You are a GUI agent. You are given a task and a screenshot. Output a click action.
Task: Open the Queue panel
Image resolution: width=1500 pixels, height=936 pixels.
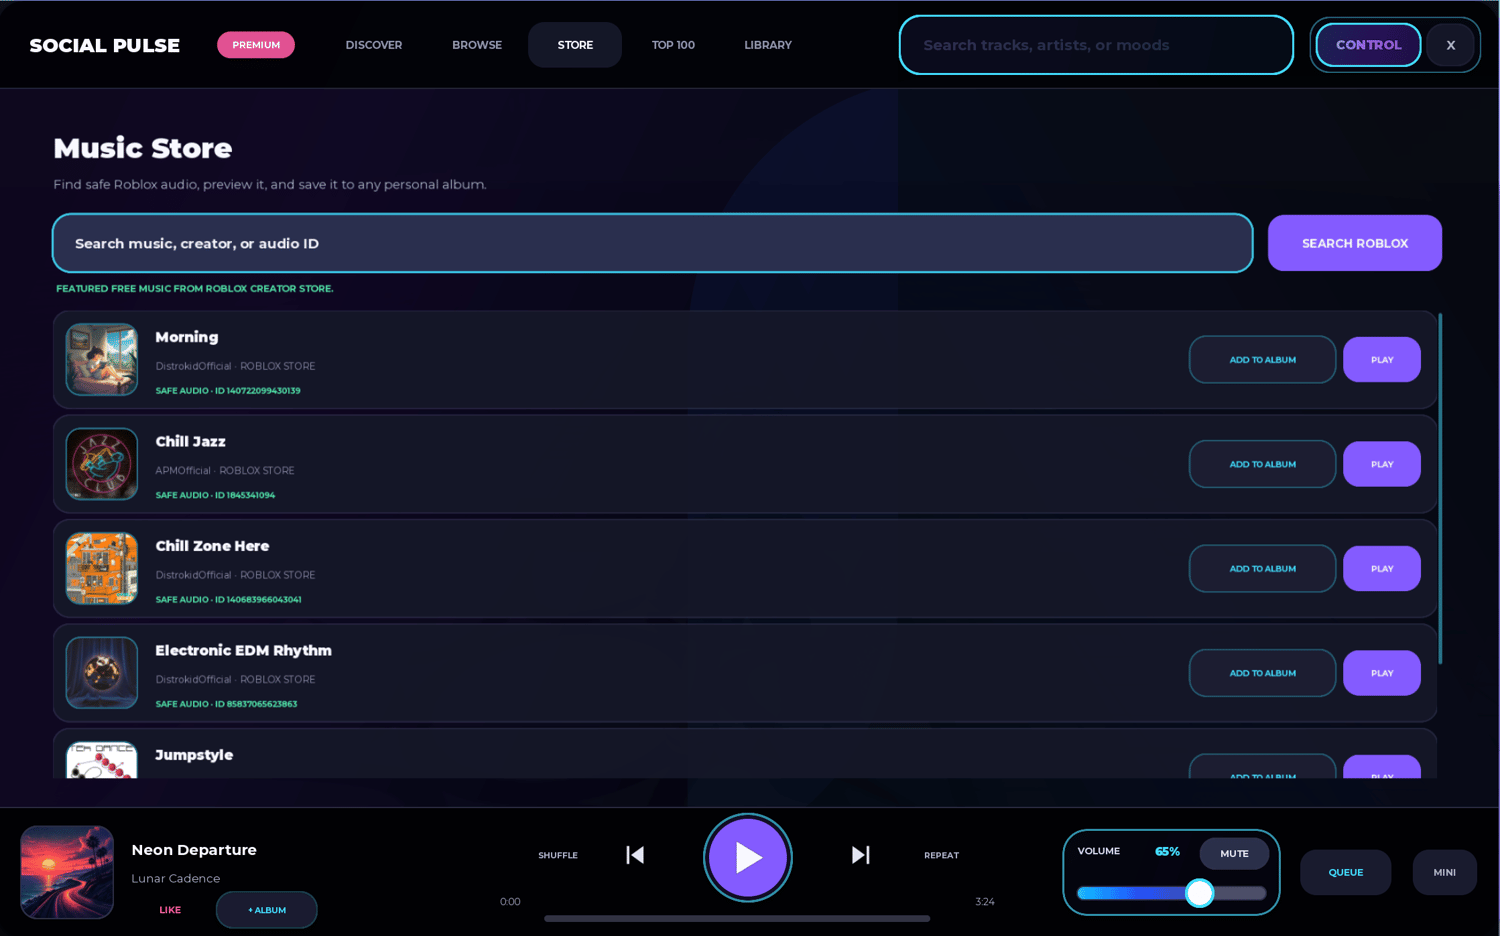pyautogui.click(x=1345, y=872)
